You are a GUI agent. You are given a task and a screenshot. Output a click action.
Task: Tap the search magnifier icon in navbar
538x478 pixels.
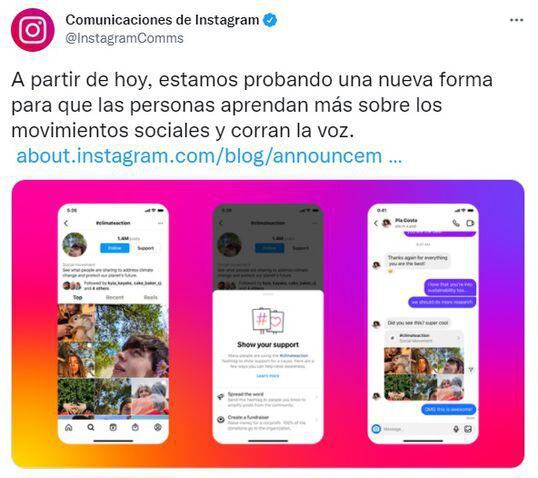91,427
